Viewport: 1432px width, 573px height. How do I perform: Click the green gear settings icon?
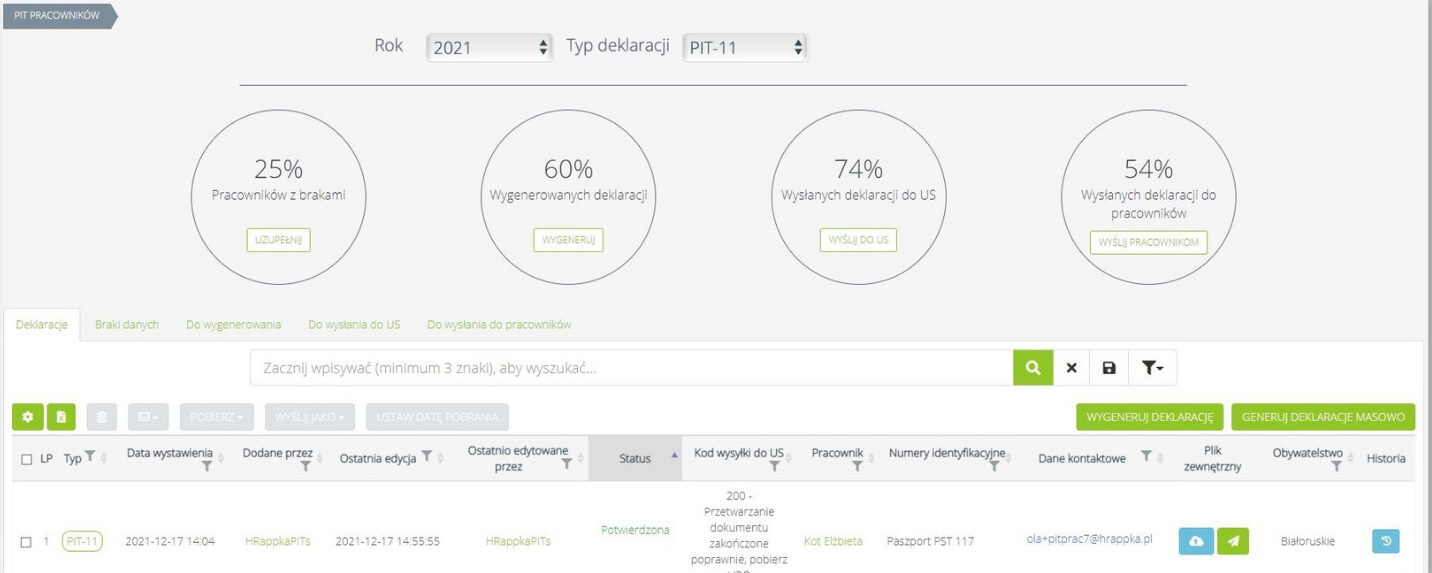[27, 417]
